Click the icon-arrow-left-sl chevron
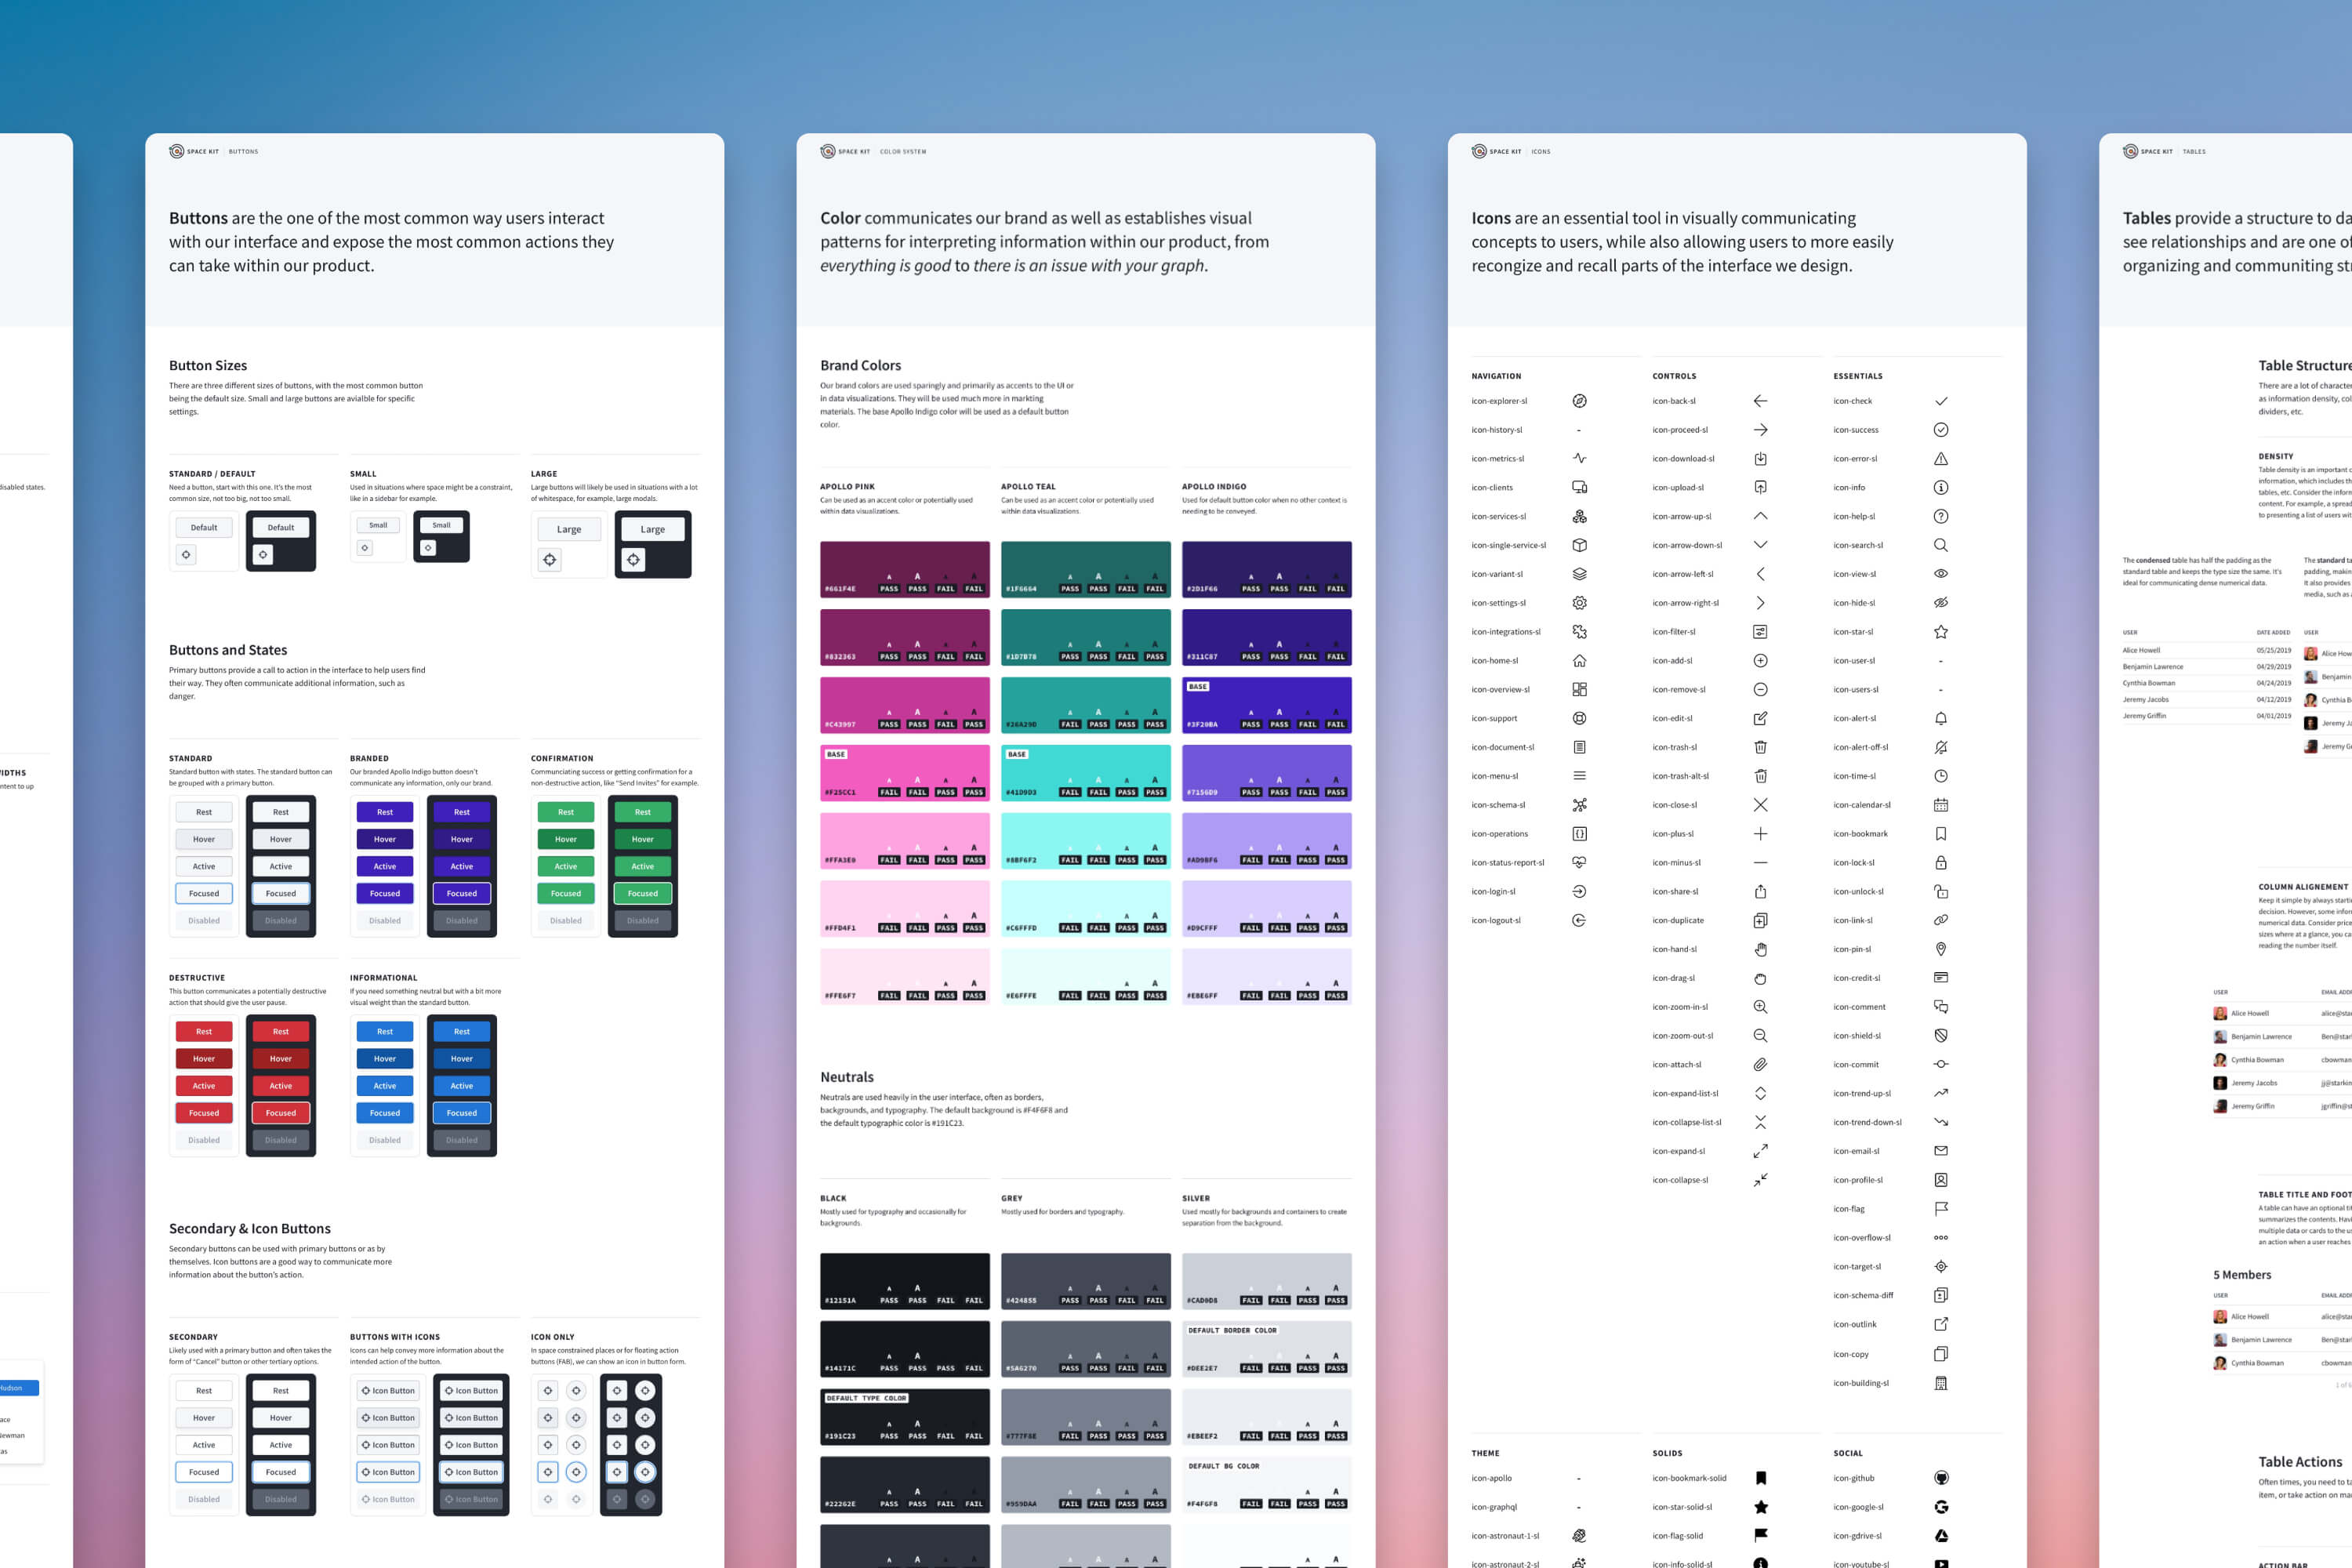 pyautogui.click(x=1760, y=574)
